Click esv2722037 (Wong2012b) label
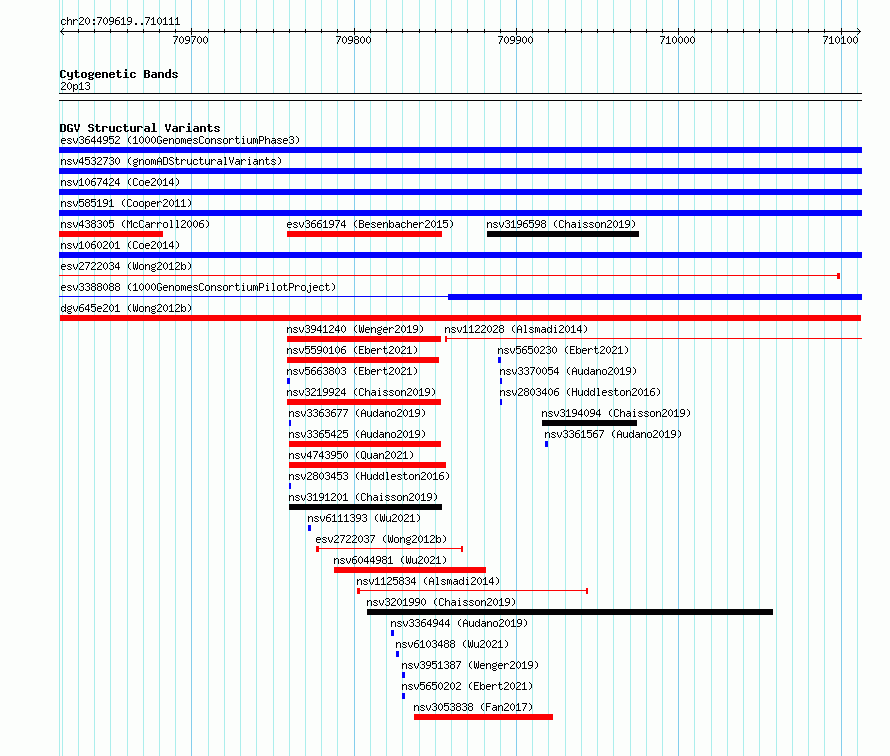 pos(381,539)
